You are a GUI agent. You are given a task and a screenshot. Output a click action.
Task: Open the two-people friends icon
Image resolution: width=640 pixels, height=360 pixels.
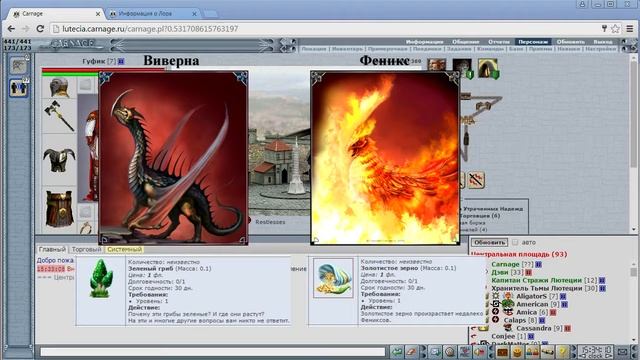(532, 351)
